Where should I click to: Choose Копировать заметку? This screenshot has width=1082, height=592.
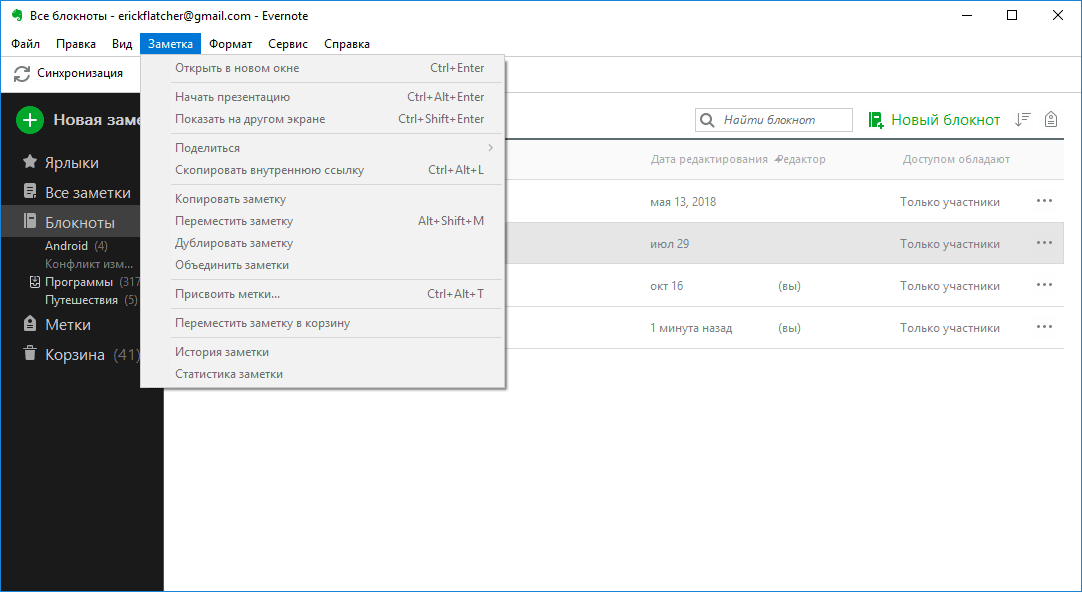(323, 199)
